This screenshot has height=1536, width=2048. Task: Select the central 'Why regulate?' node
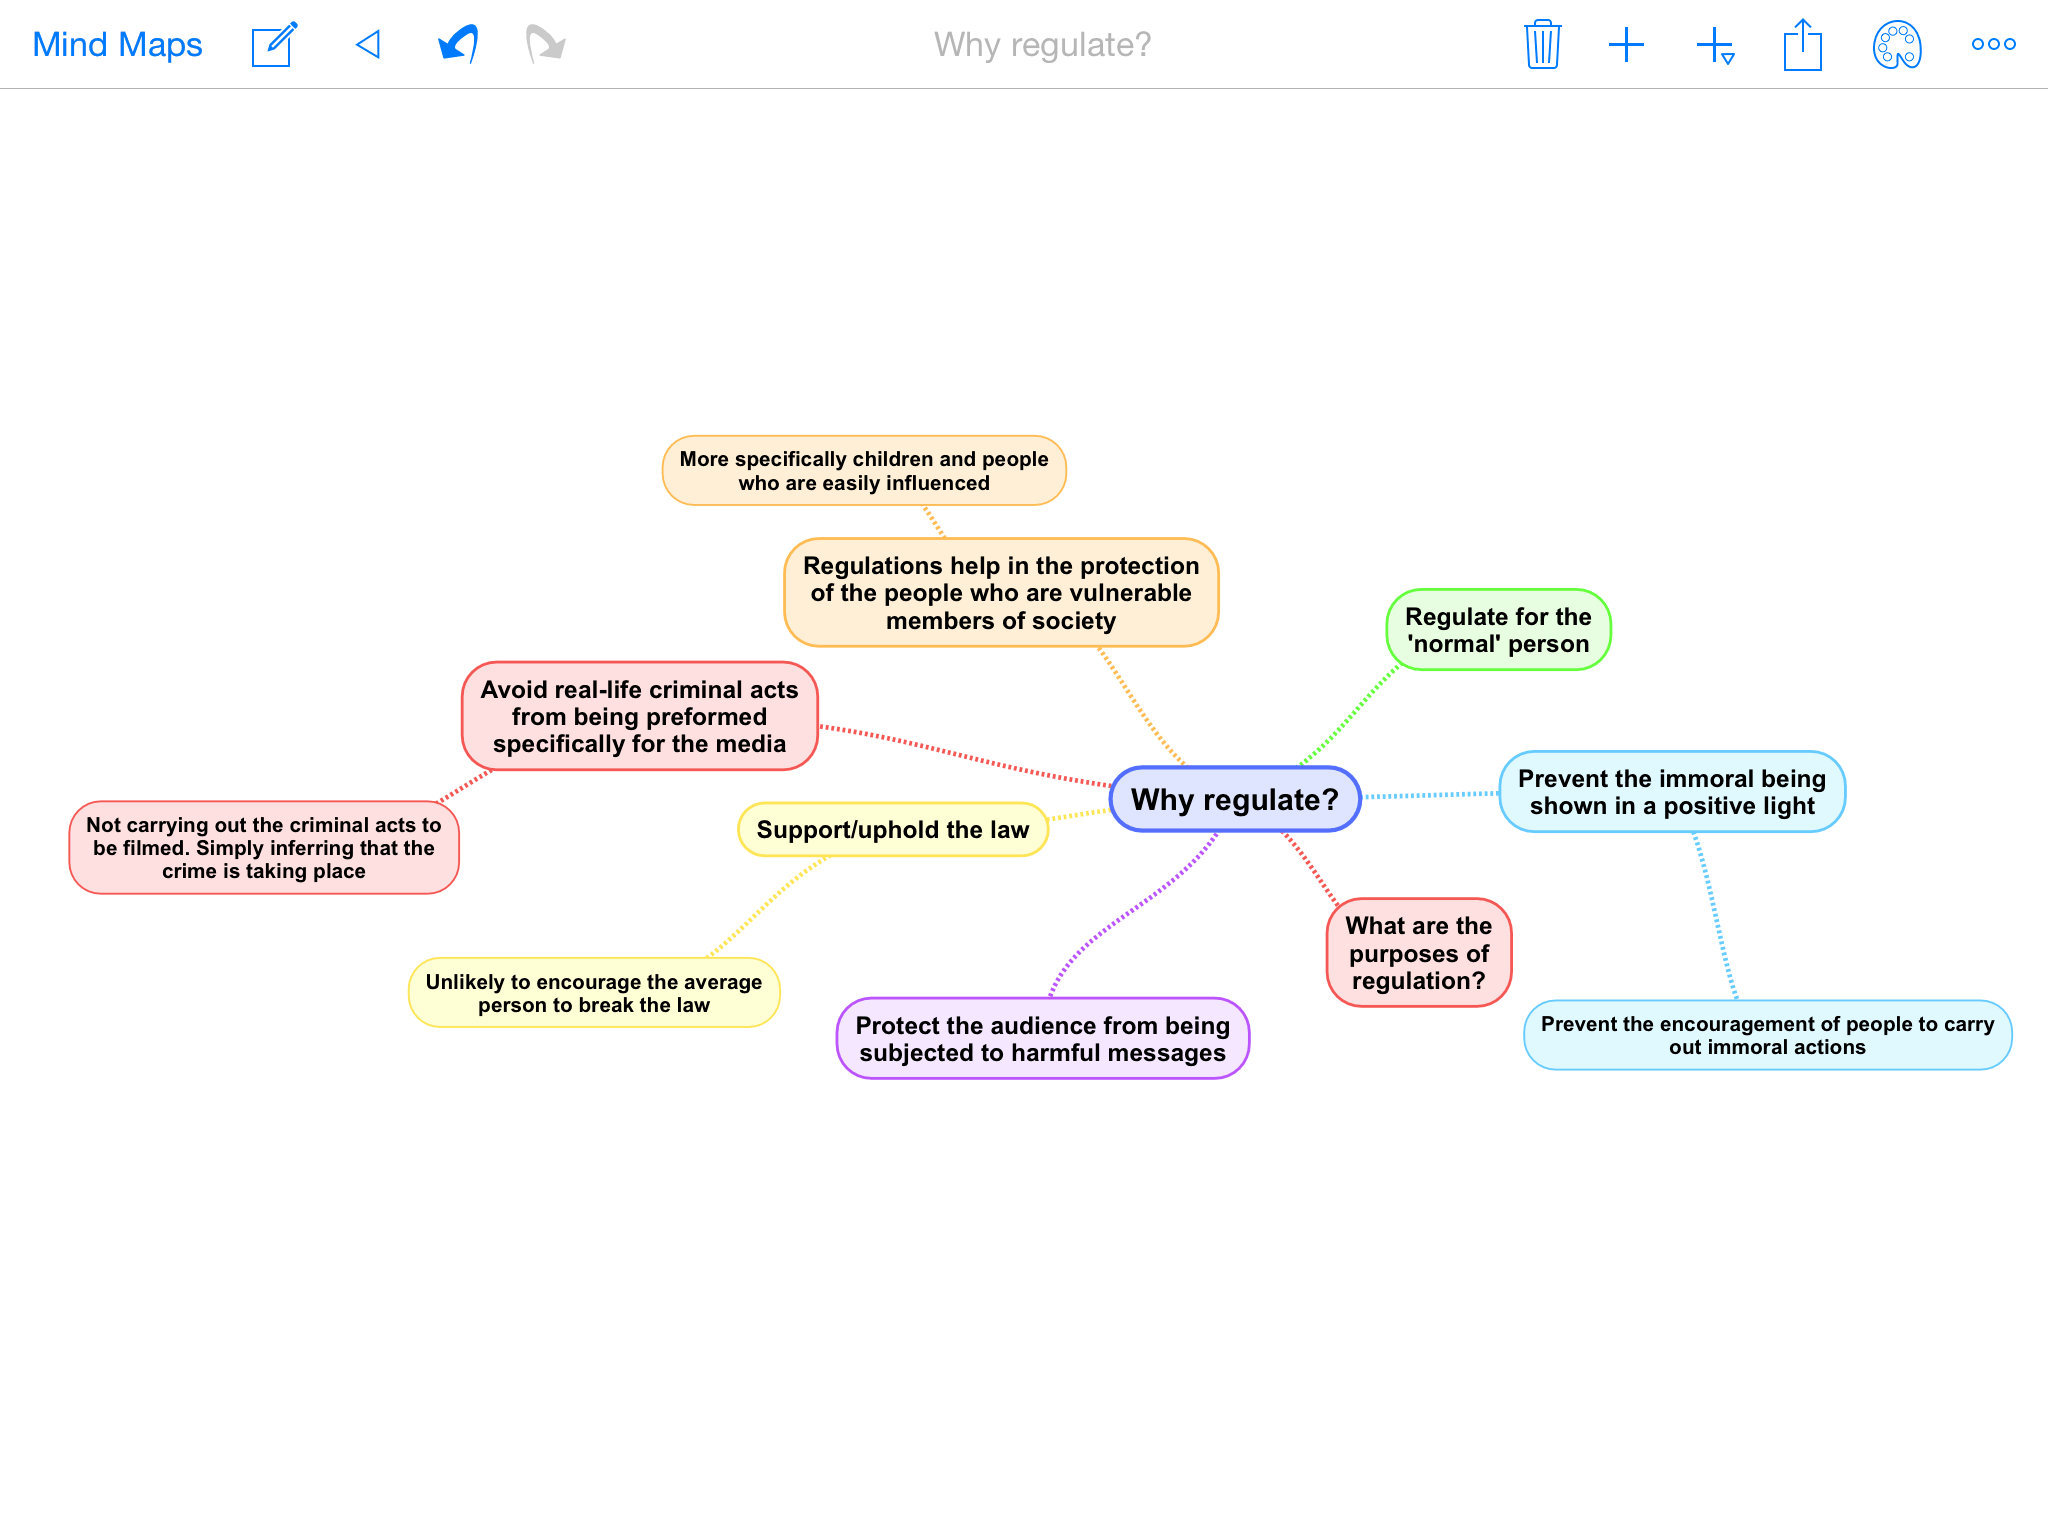click(1234, 799)
